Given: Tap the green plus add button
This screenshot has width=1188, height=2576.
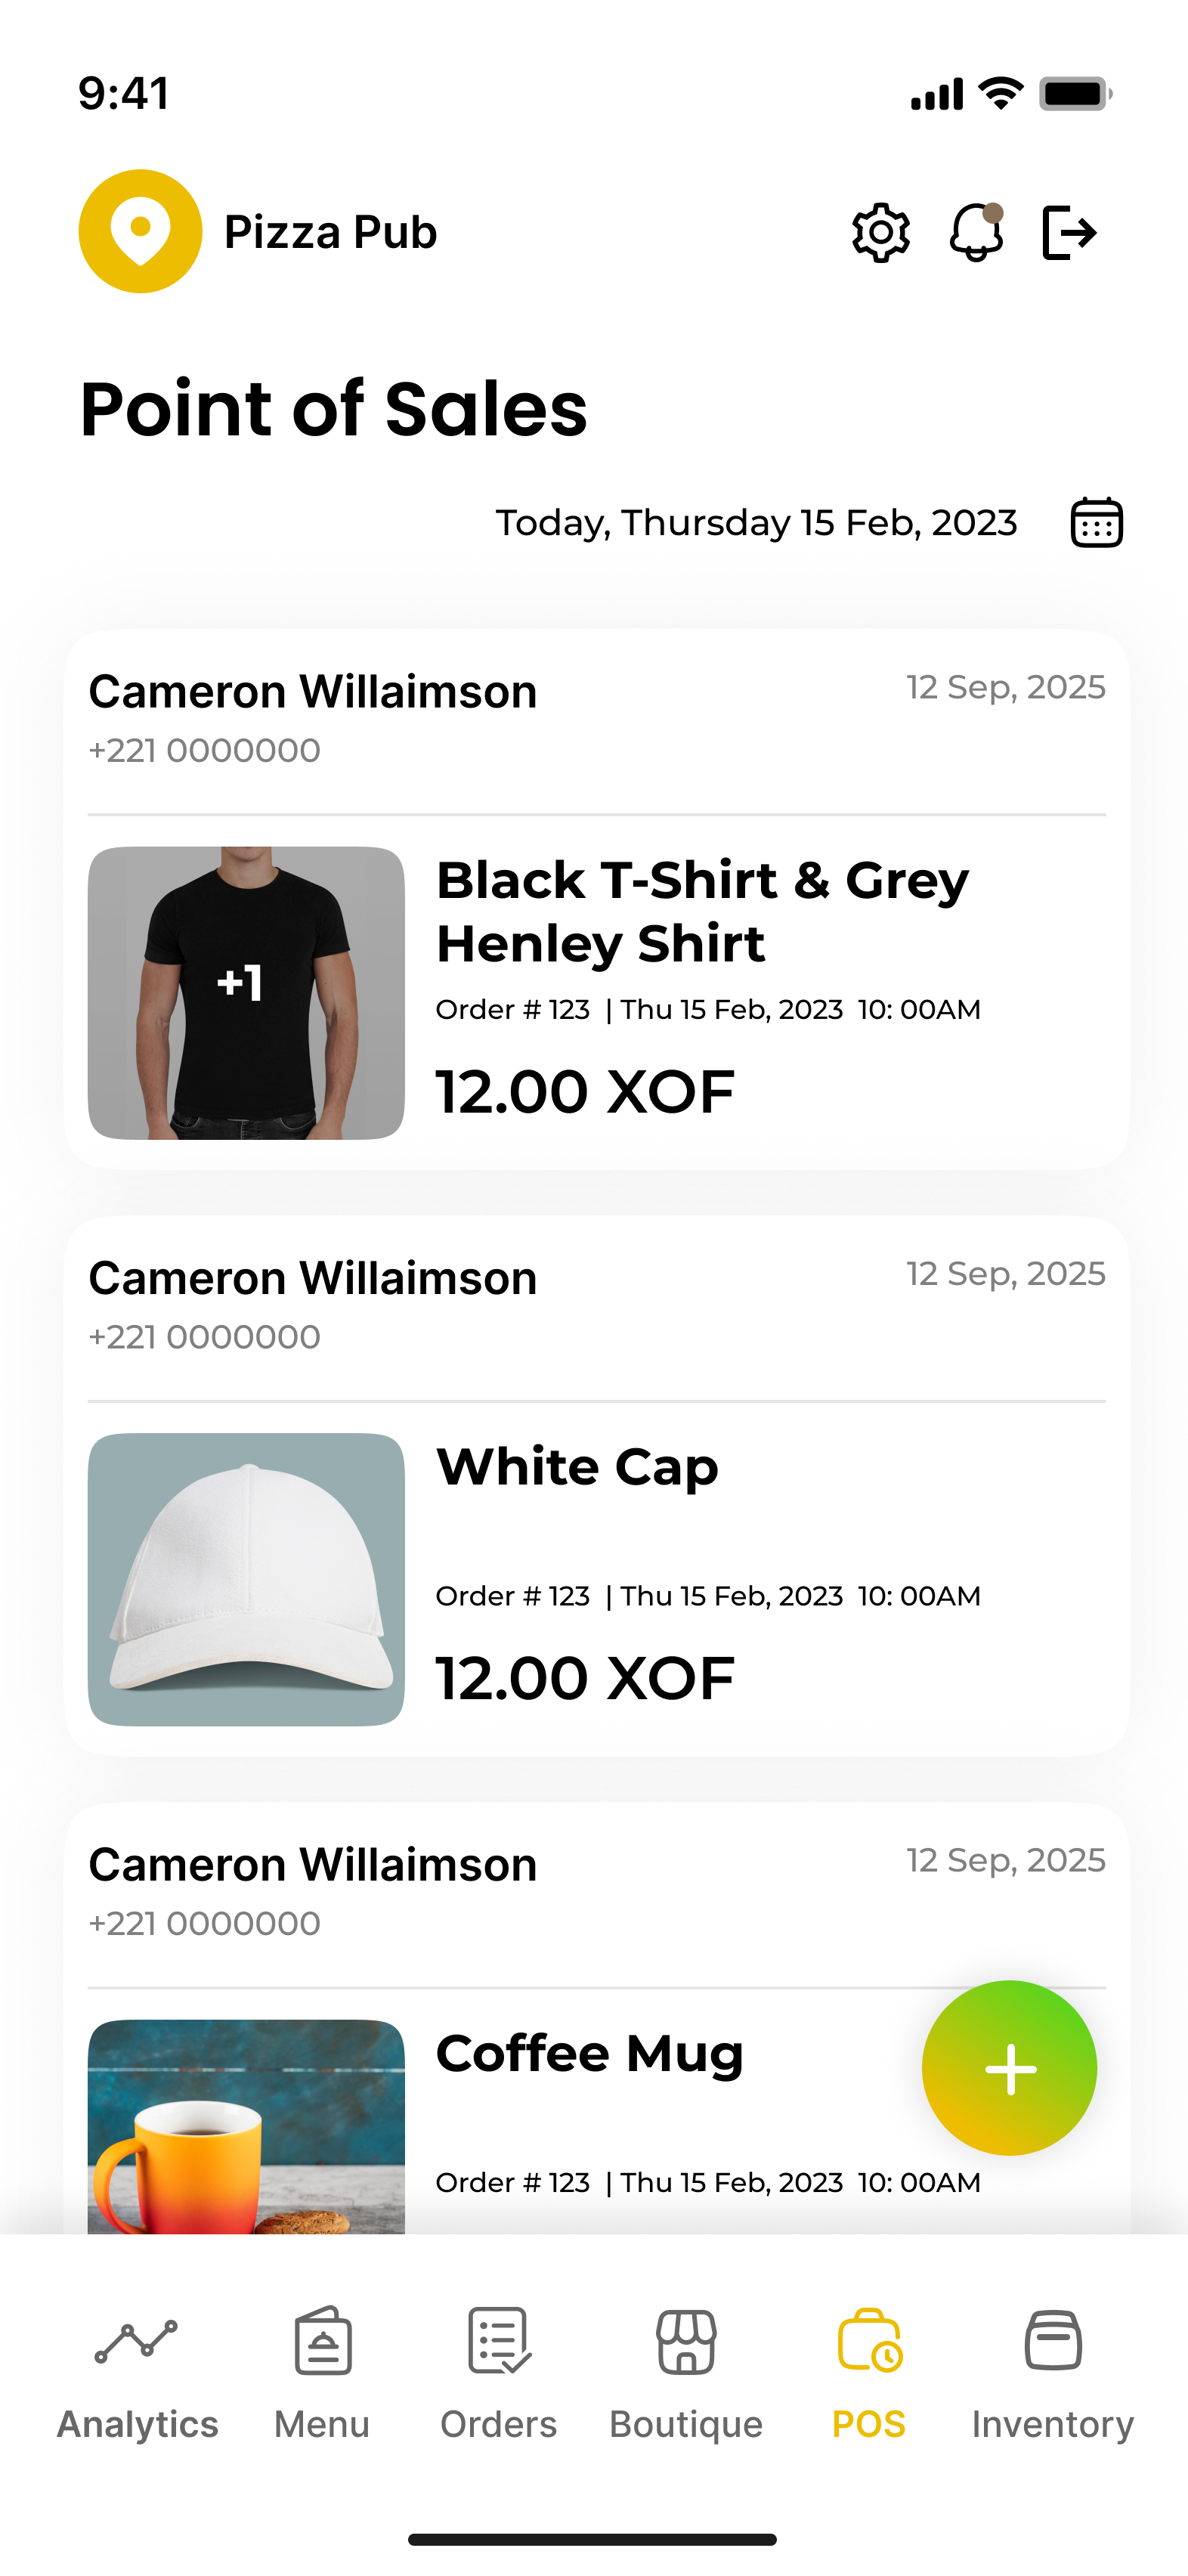Looking at the screenshot, I should pyautogui.click(x=1009, y=2068).
